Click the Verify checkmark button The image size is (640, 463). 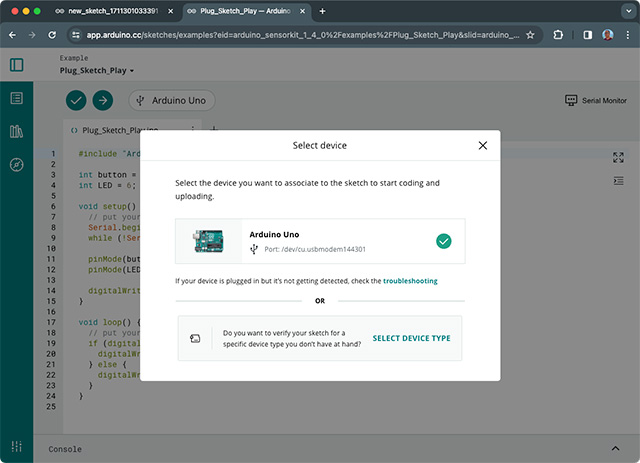(76, 100)
